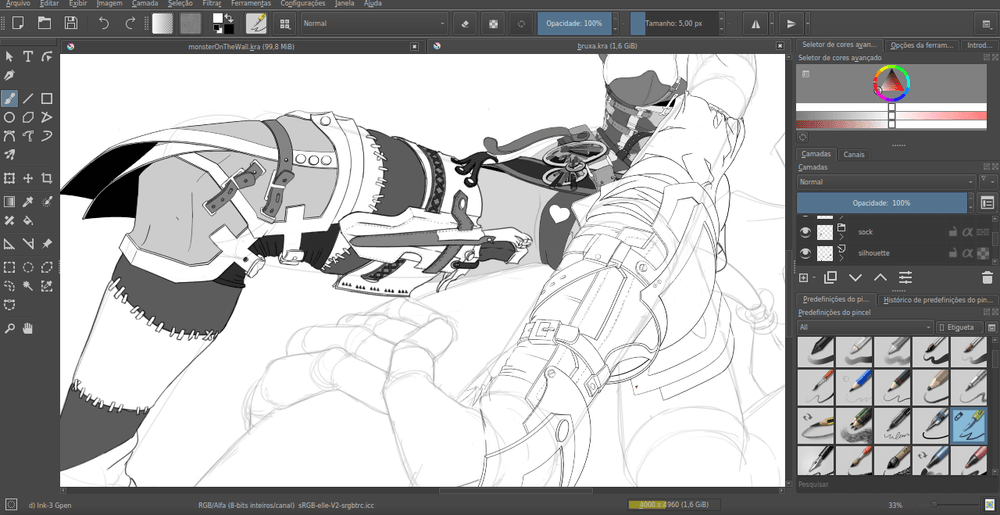Click the Undo arrow in toolbar
The width and height of the screenshot is (1000, 515).
pos(104,22)
